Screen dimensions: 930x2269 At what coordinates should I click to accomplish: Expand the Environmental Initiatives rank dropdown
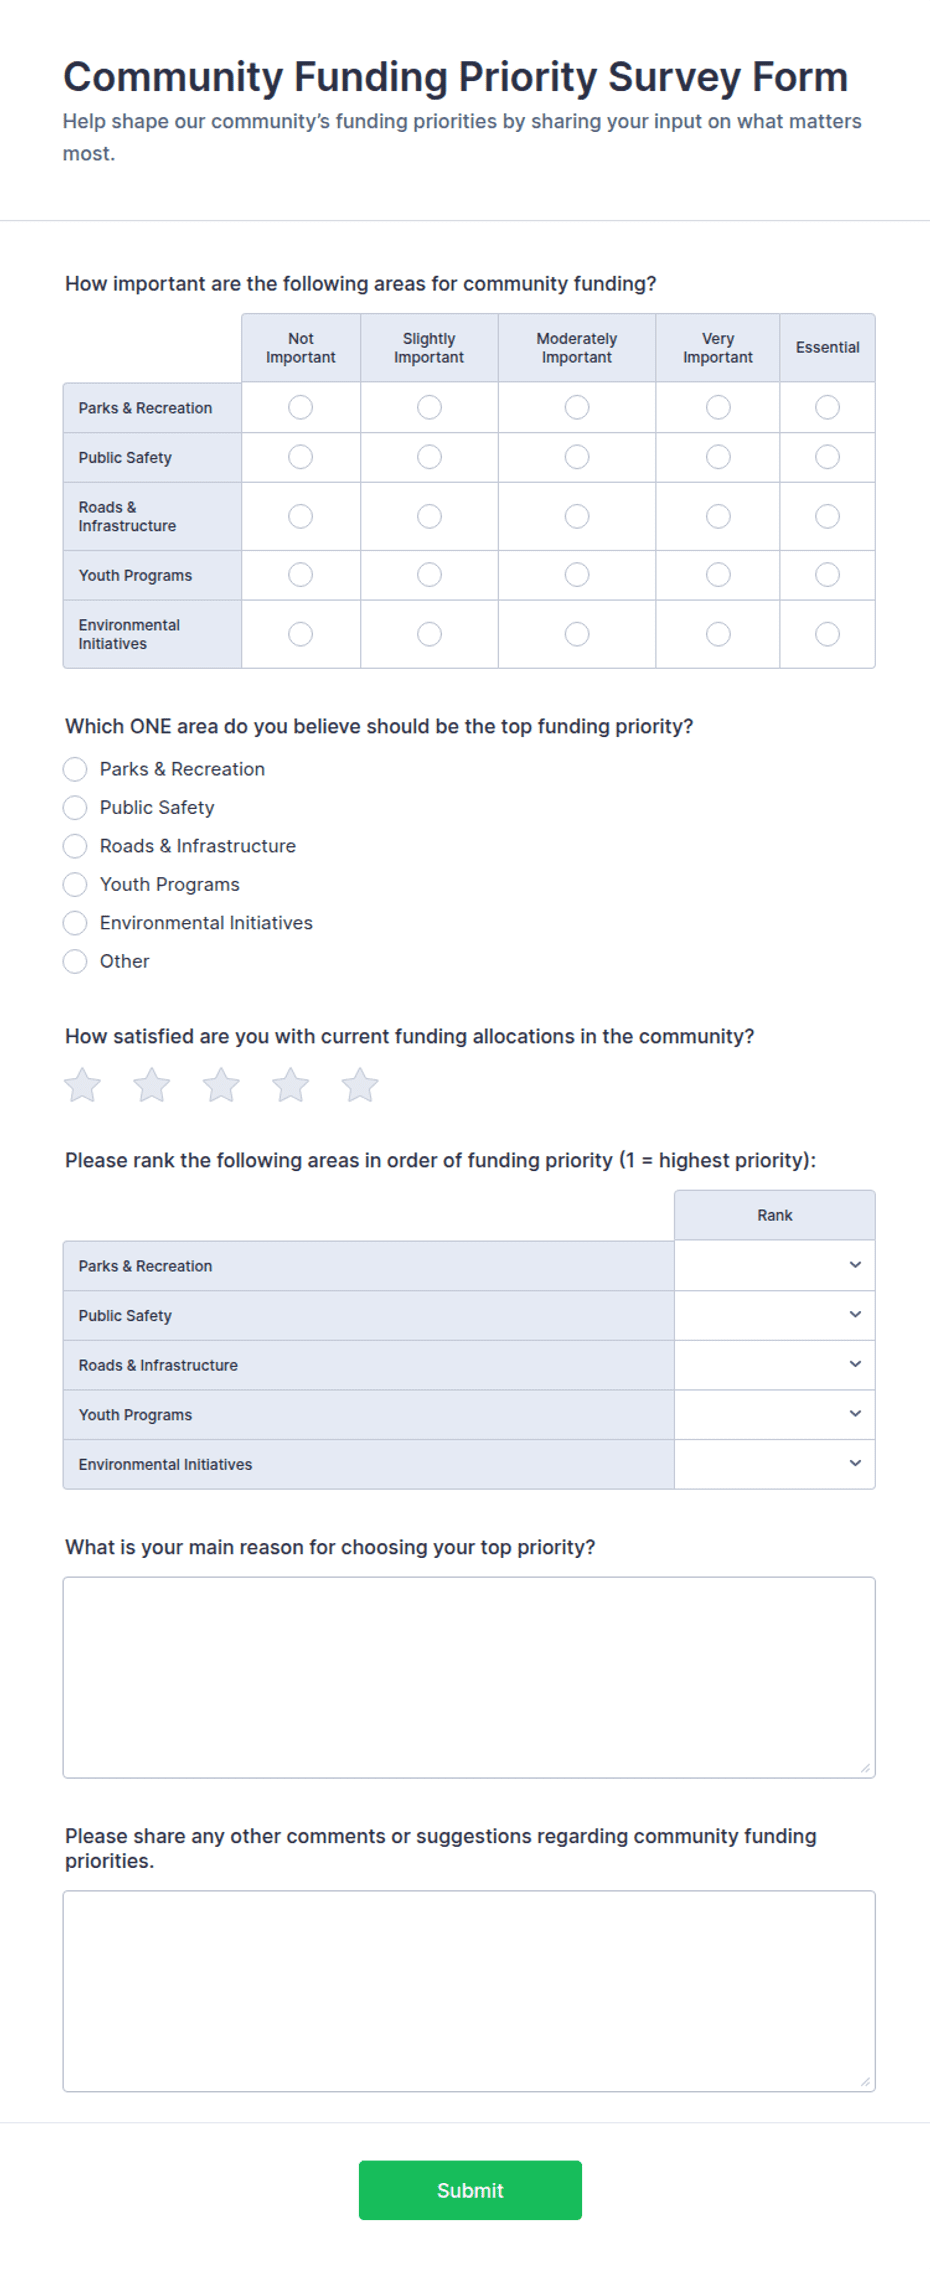pyautogui.click(x=774, y=1464)
